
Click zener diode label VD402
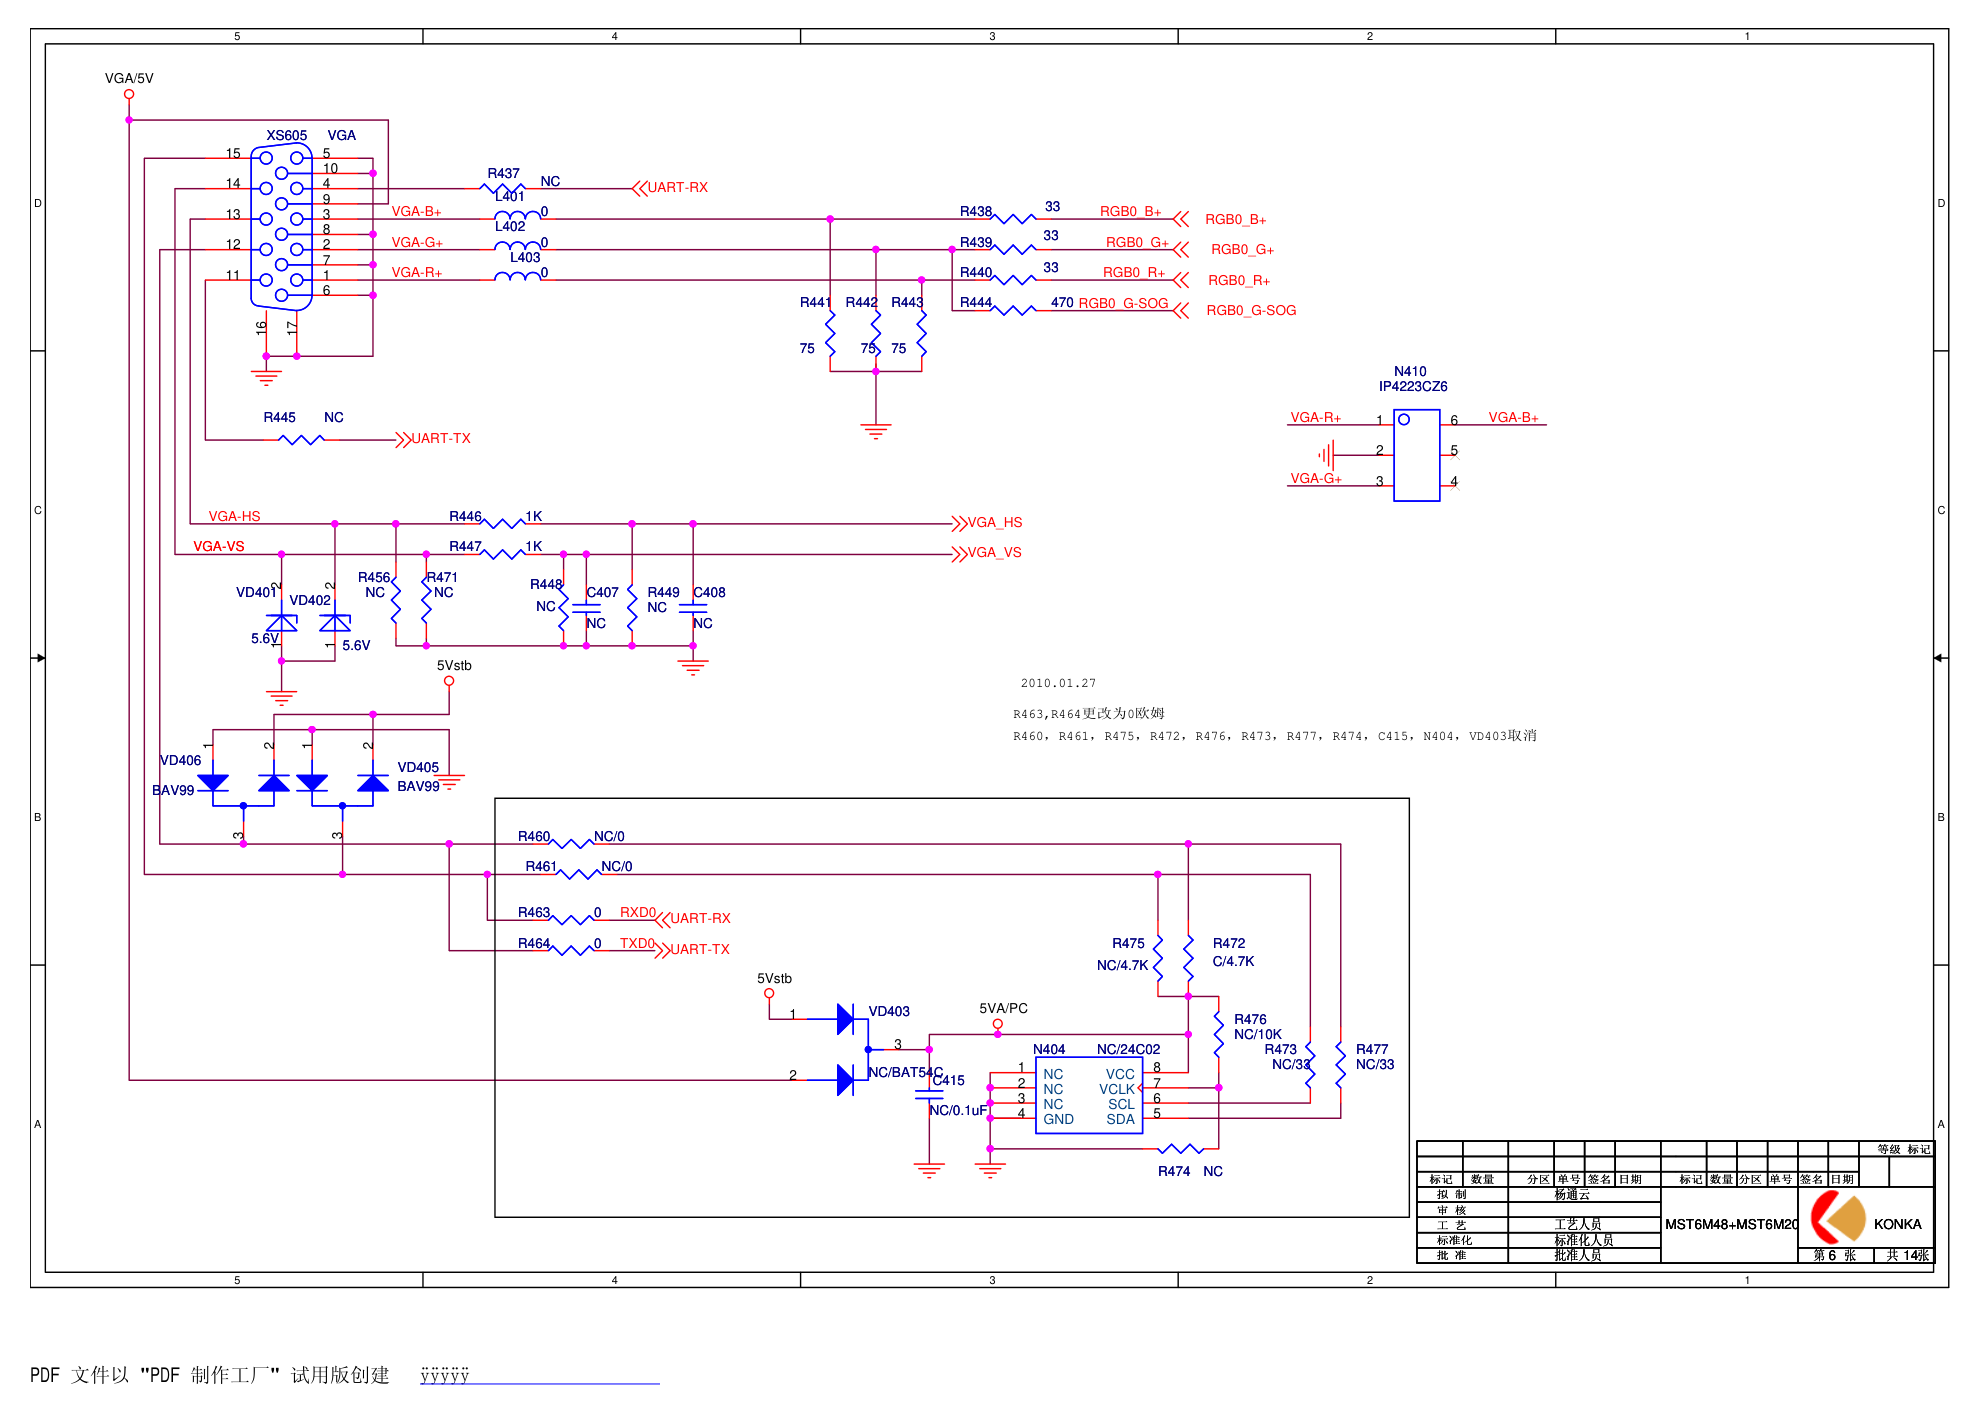309,600
